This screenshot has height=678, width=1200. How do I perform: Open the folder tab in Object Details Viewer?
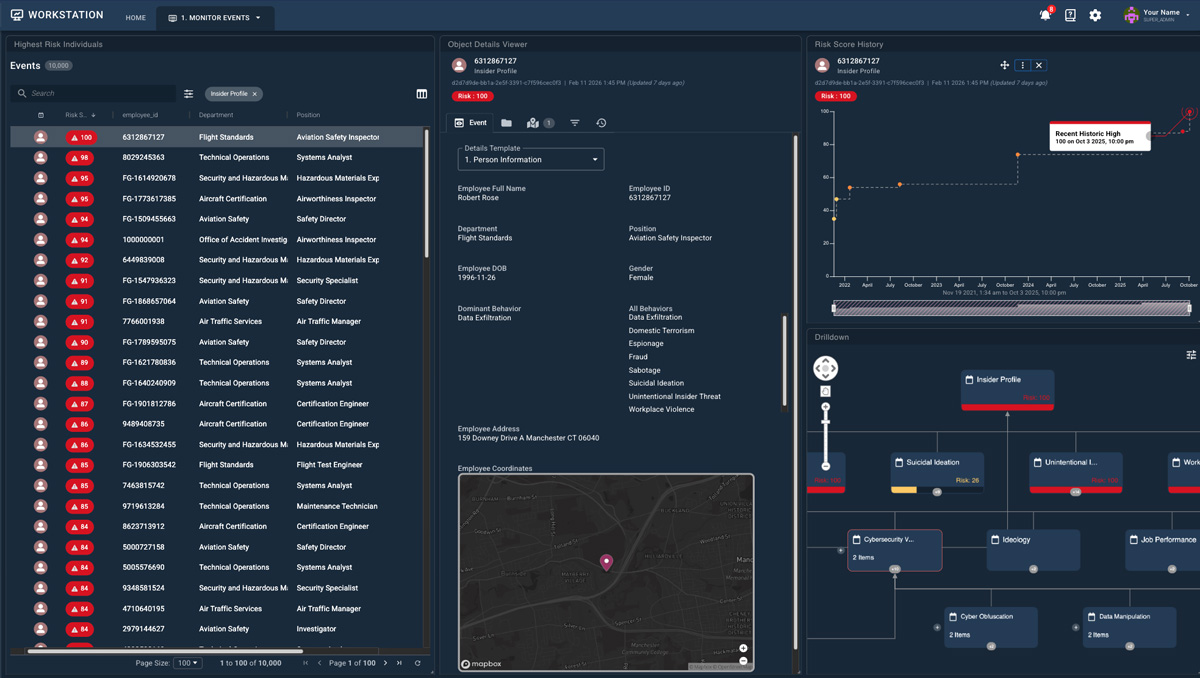(506, 123)
